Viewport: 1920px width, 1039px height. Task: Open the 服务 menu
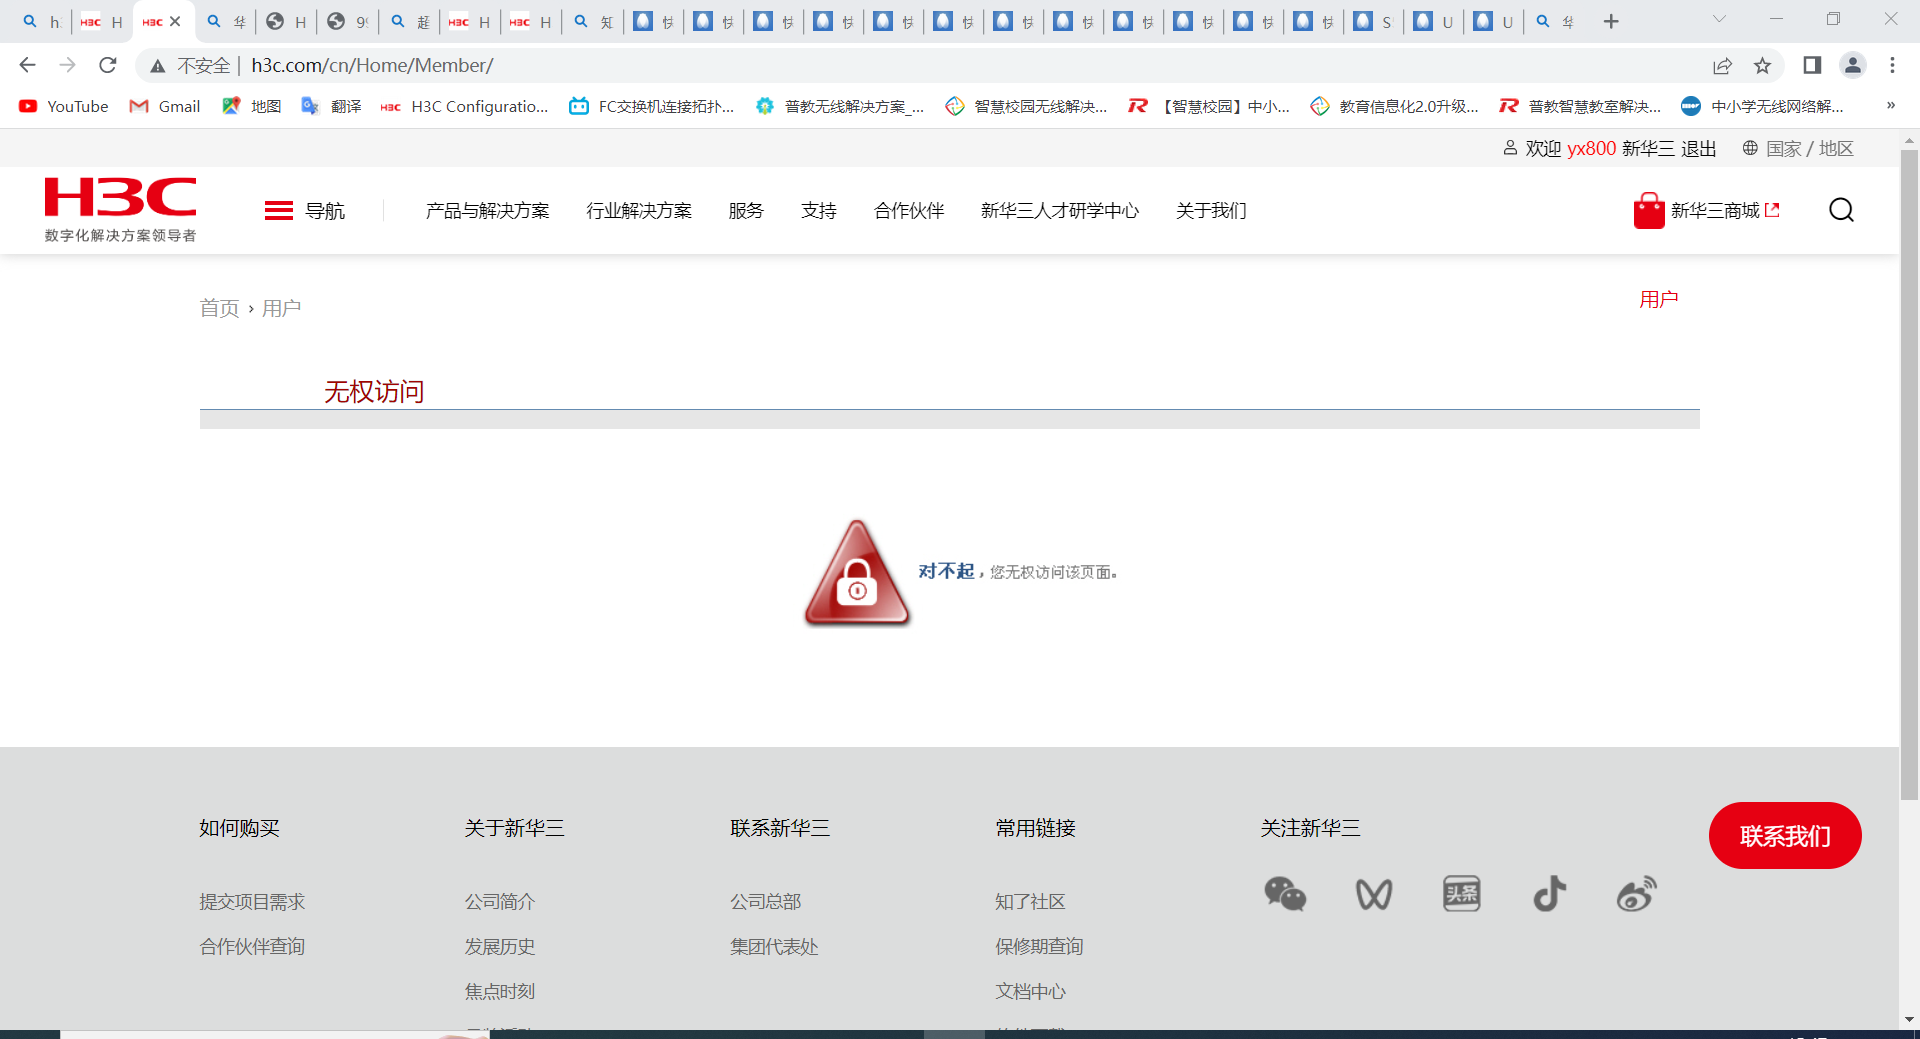[746, 211]
